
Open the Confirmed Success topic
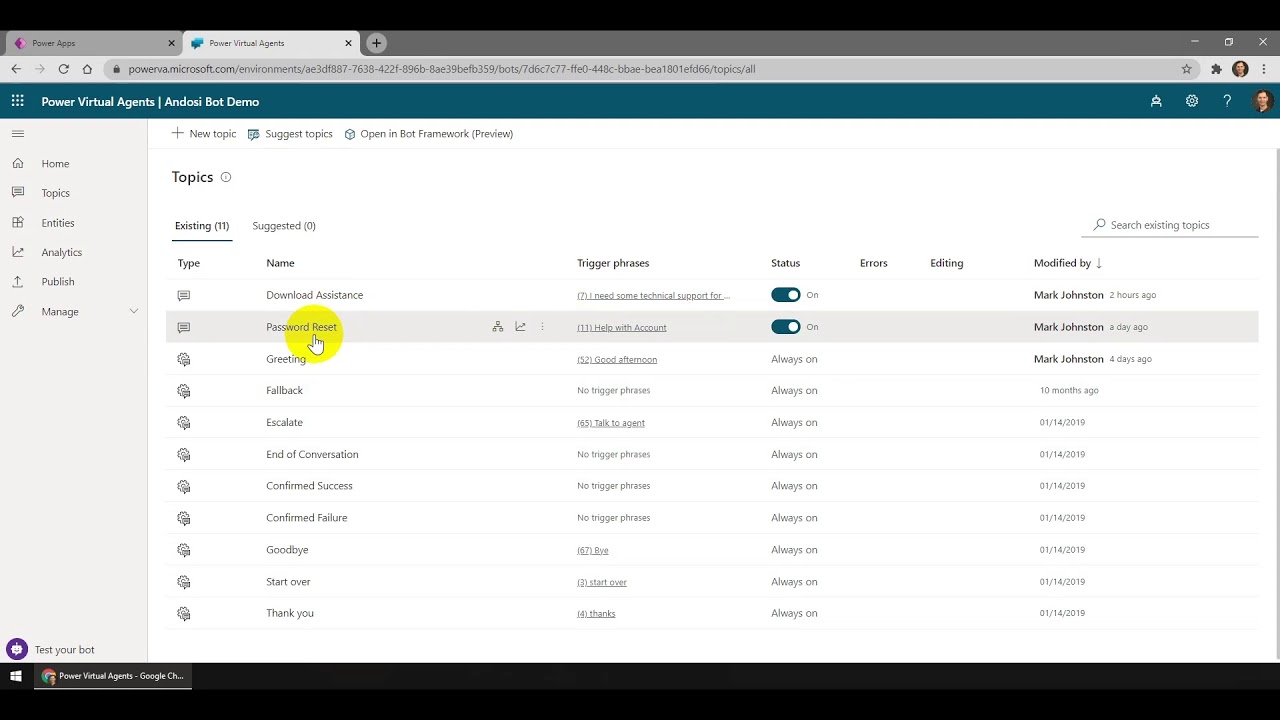click(x=309, y=486)
